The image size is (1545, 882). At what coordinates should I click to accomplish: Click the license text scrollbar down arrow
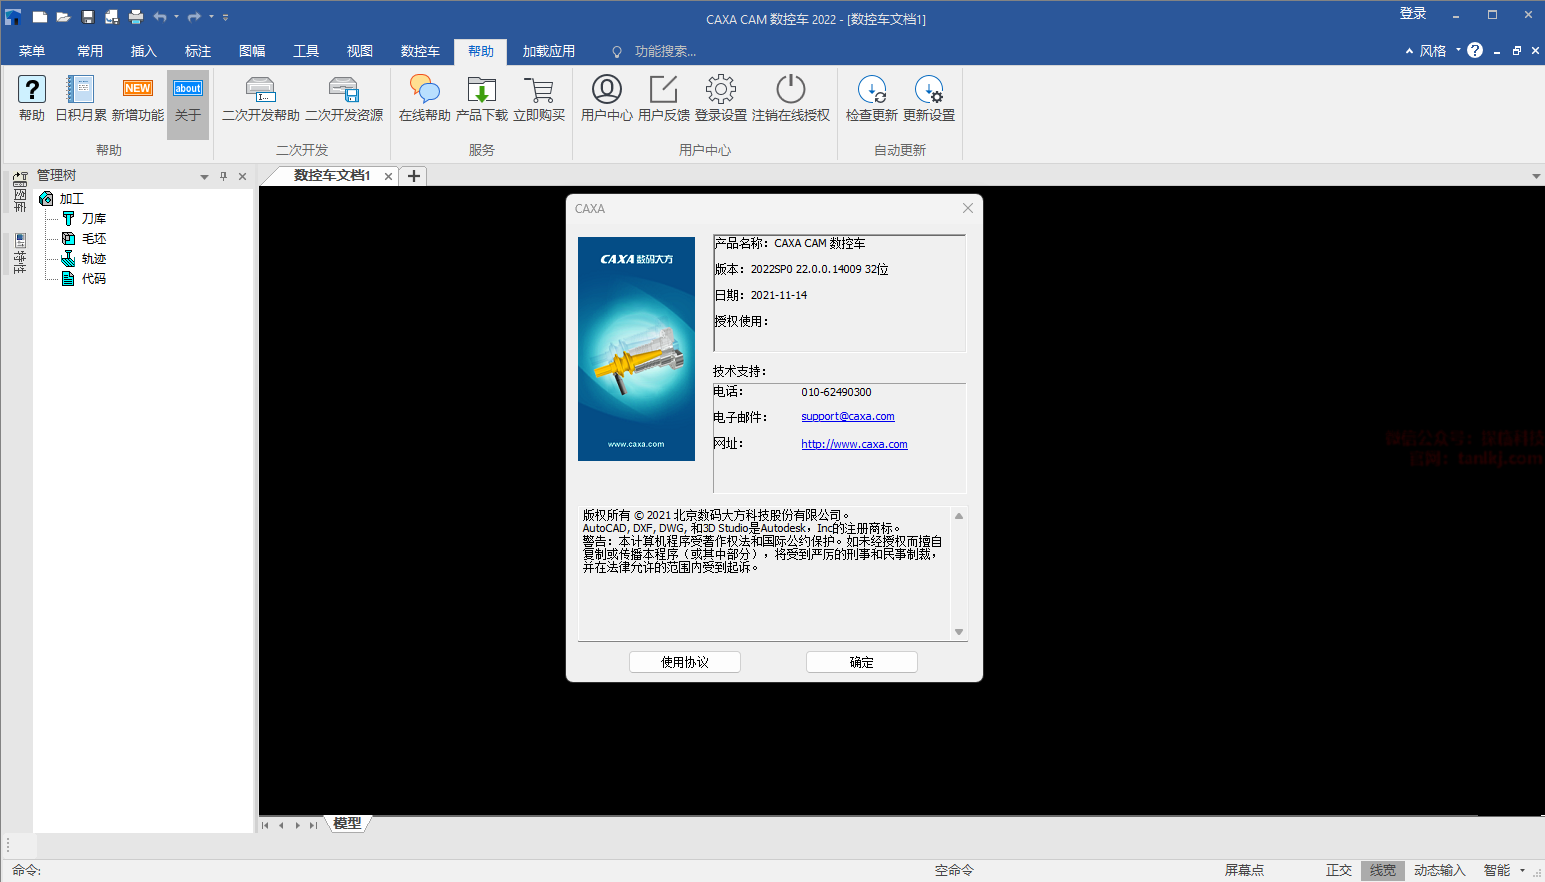(x=958, y=632)
